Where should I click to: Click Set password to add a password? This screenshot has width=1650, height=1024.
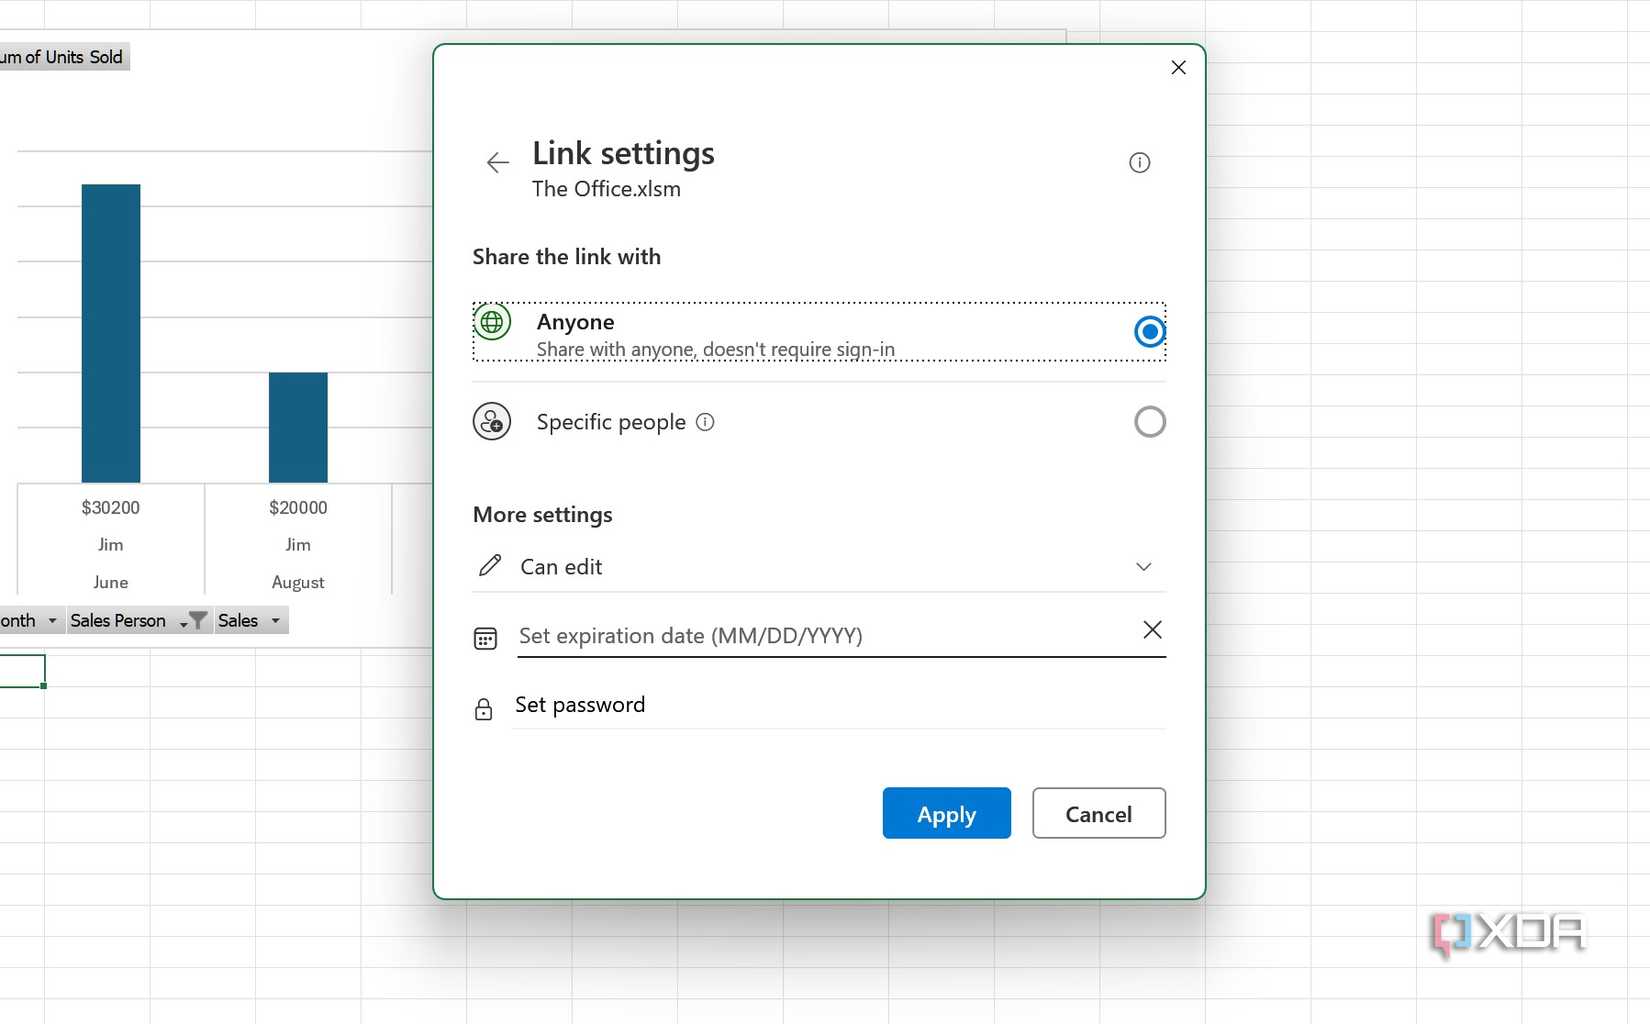tap(579, 704)
